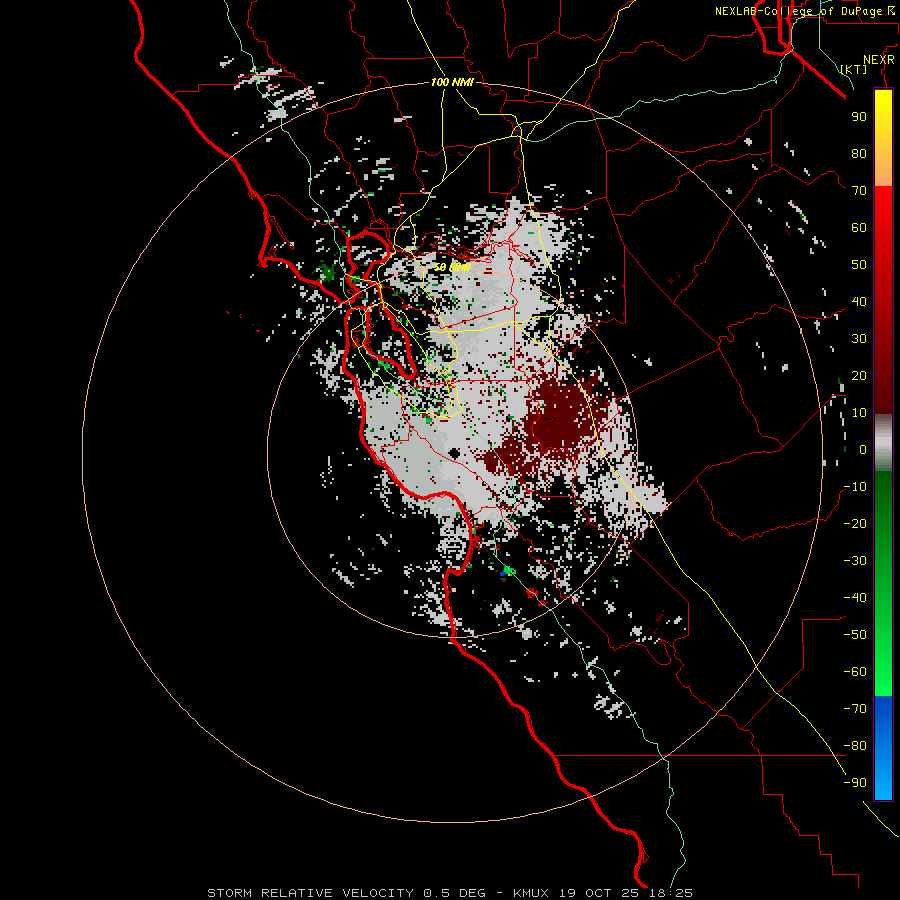900x900 pixels.
Task: Click the 70 value on velocity scale
Action: coord(859,191)
